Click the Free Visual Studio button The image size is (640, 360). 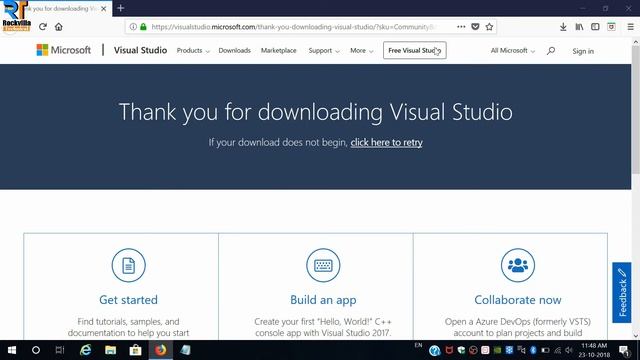coord(415,50)
